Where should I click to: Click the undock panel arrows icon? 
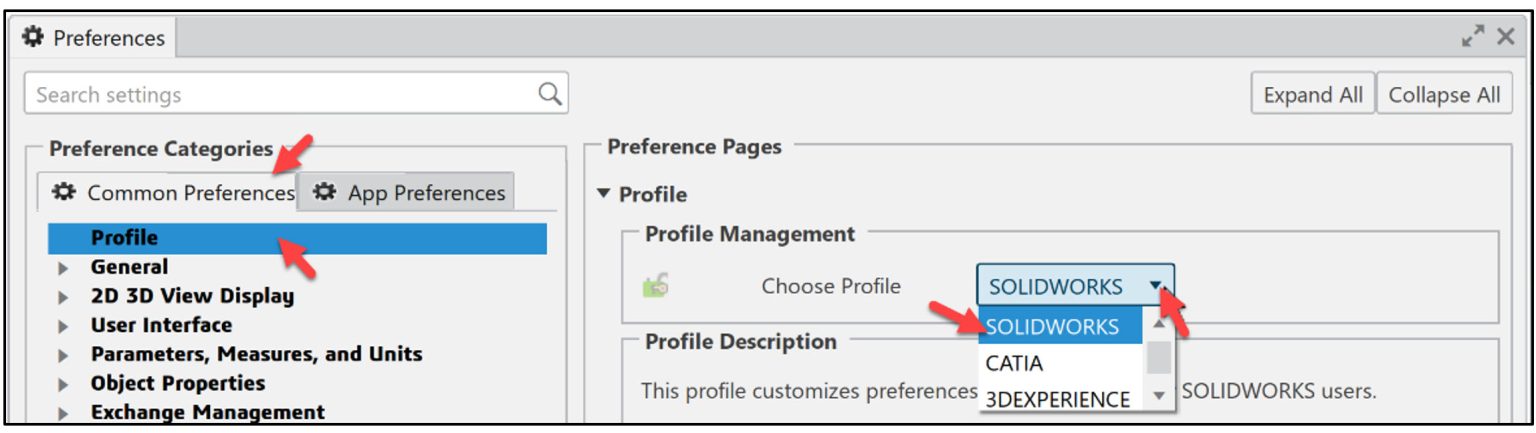click(x=1473, y=37)
